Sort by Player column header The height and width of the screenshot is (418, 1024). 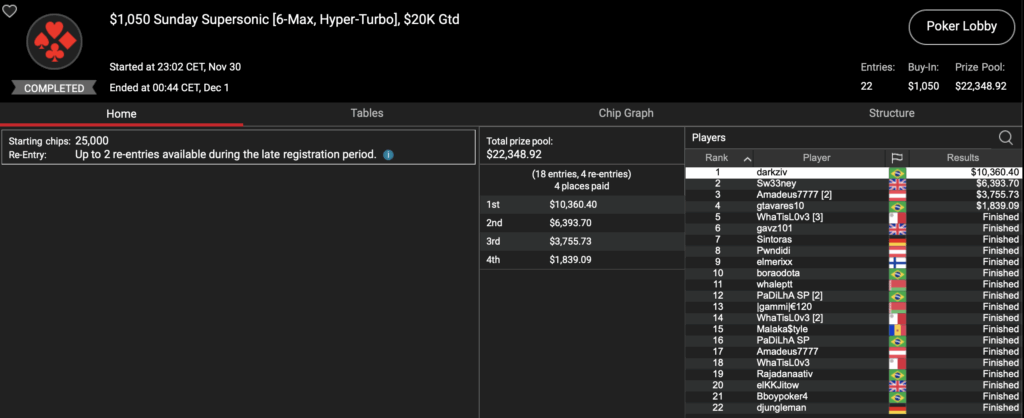[x=816, y=158]
